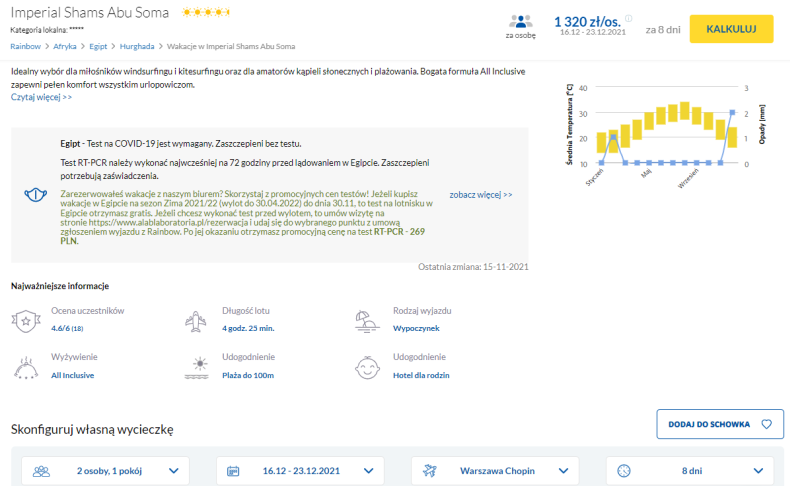Click the Wyżywienie meal dish icon
This screenshot has height=486, width=790.
coord(24,368)
